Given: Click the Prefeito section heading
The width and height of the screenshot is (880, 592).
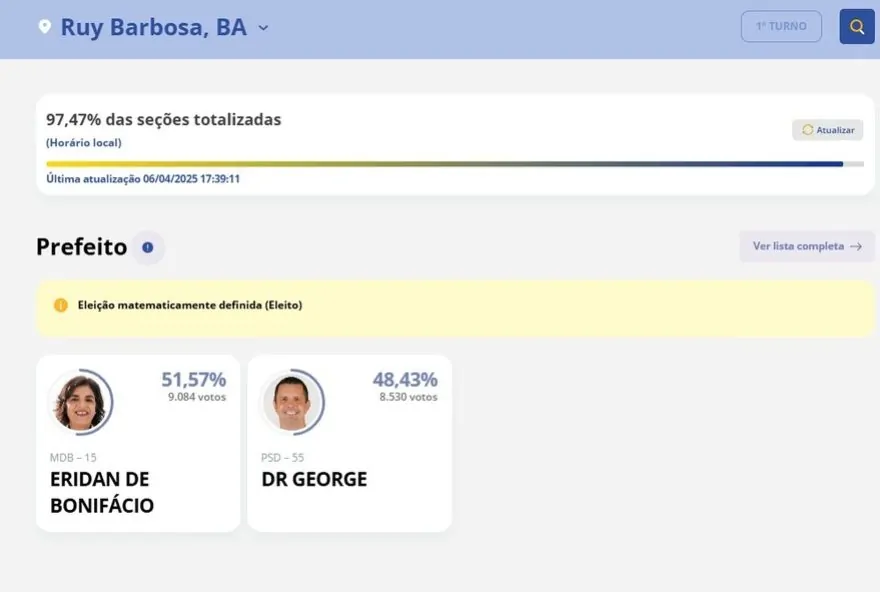Looking at the screenshot, I should click(81, 247).
